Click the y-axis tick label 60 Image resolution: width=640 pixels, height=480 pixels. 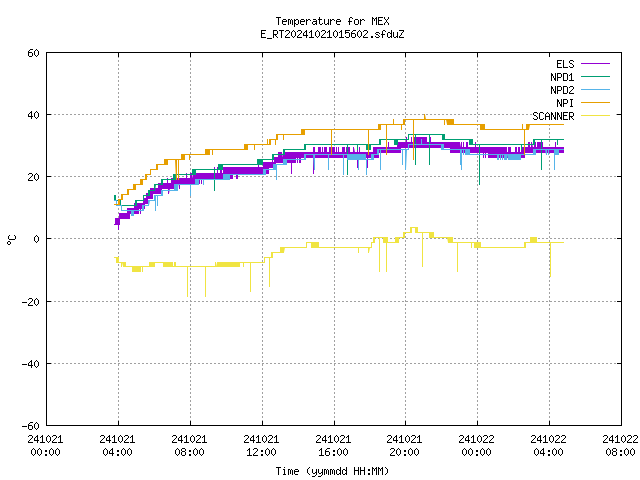[33, 53]
